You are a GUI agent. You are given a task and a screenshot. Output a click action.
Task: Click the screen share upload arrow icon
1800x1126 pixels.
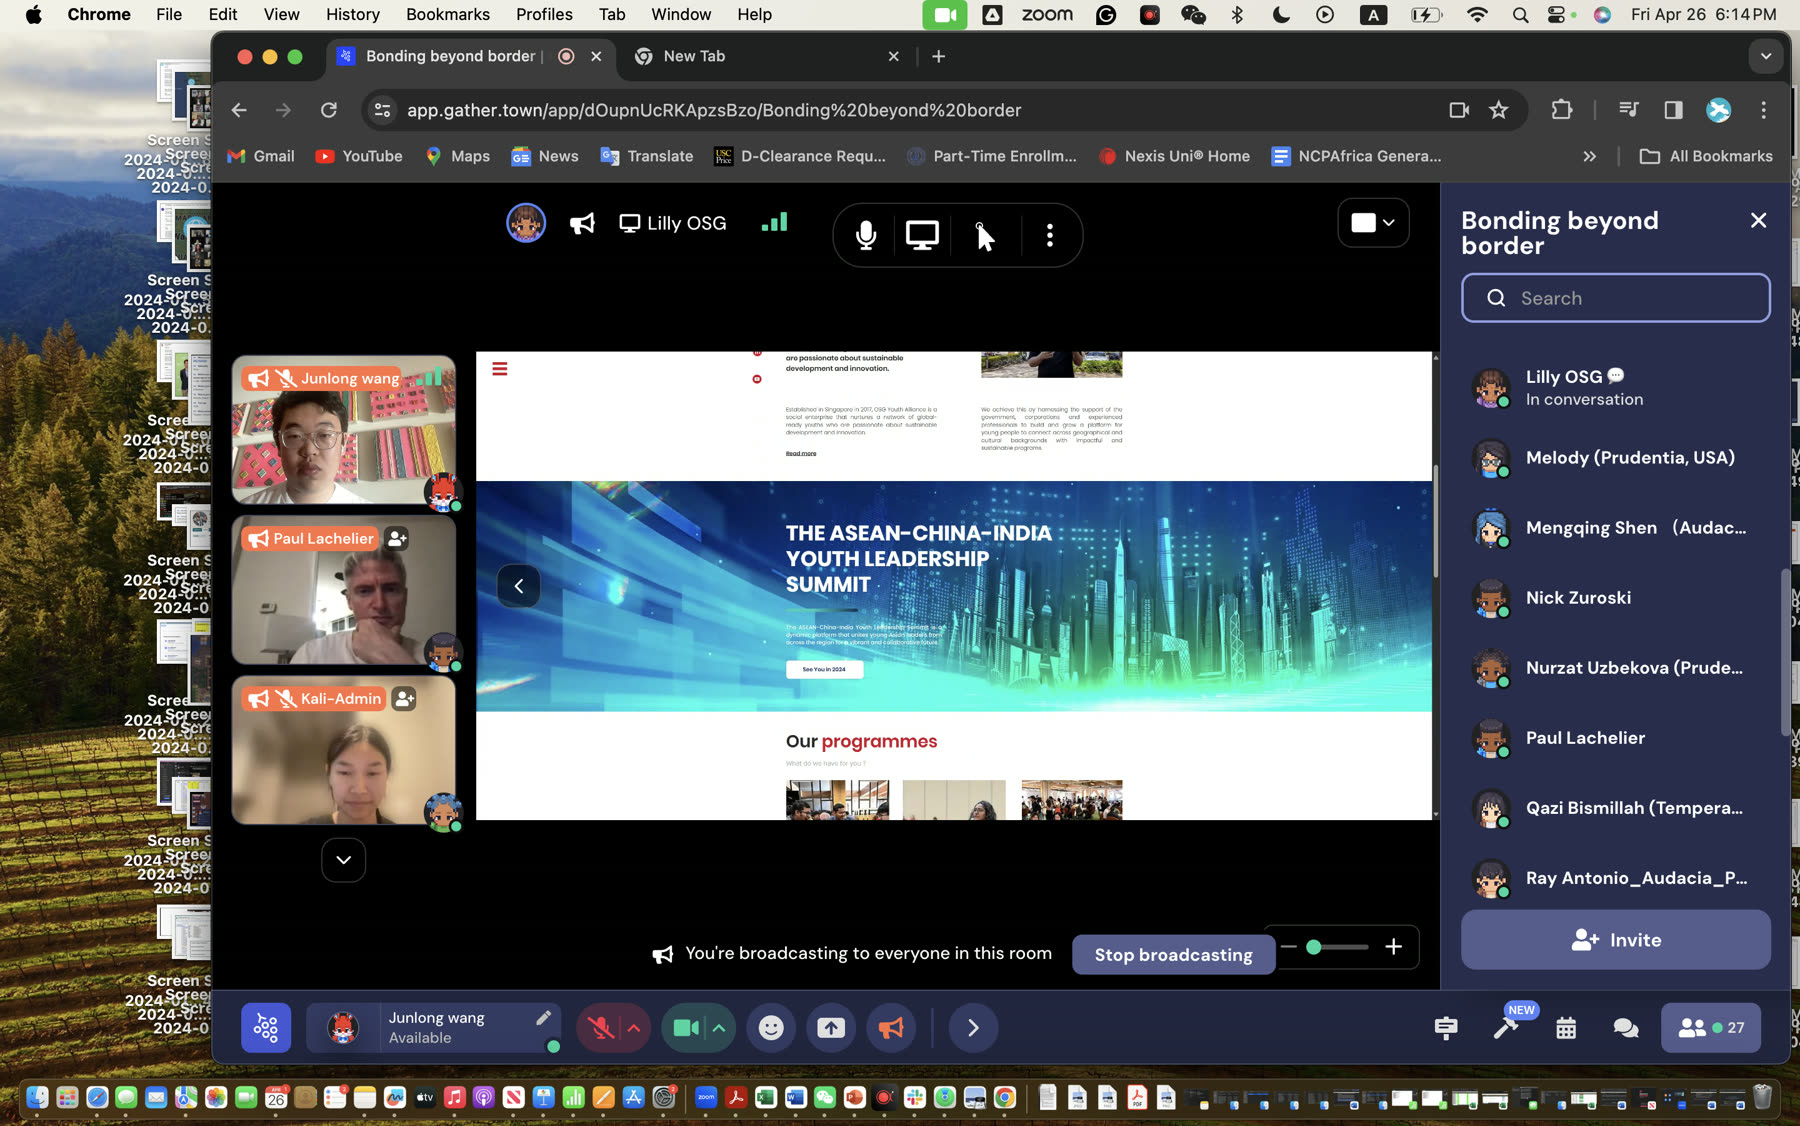831,1027
